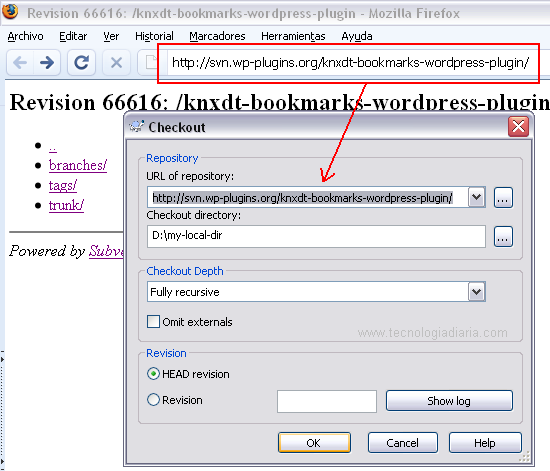Click the OK button in Checkout dialog
The image size is (550, 471).
[x=314, y=443]
